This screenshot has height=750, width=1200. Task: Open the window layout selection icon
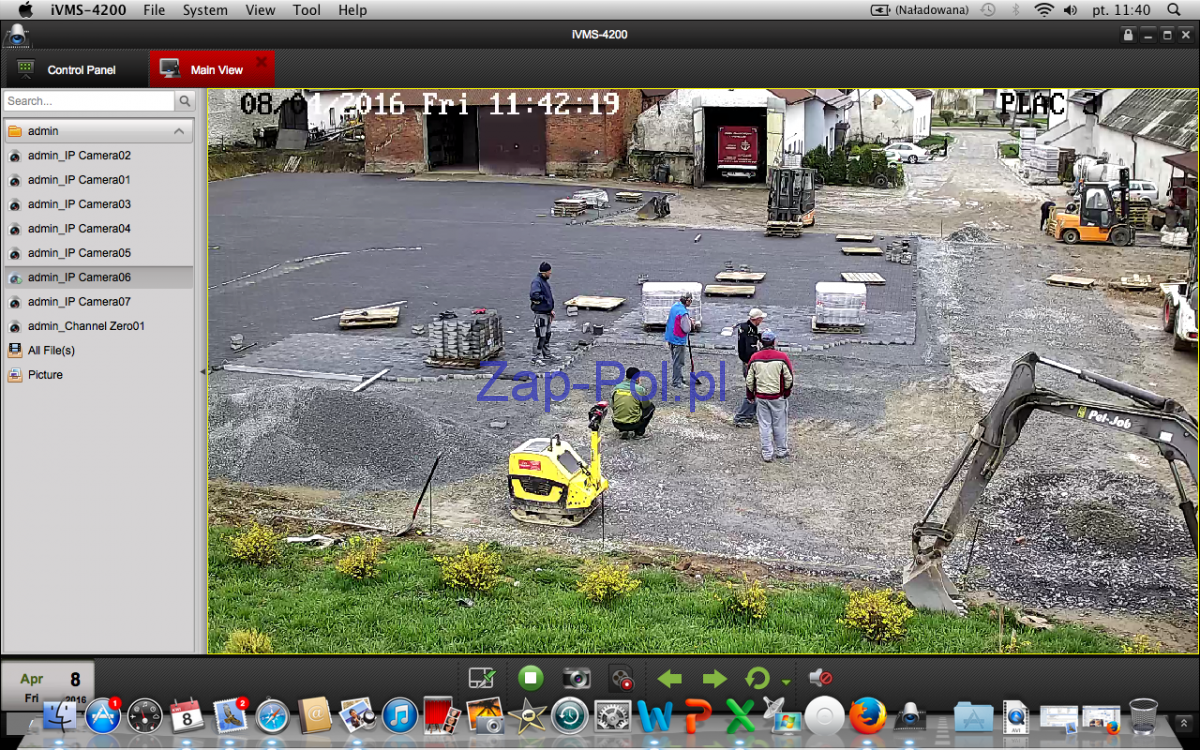click(x=482, y=679)
